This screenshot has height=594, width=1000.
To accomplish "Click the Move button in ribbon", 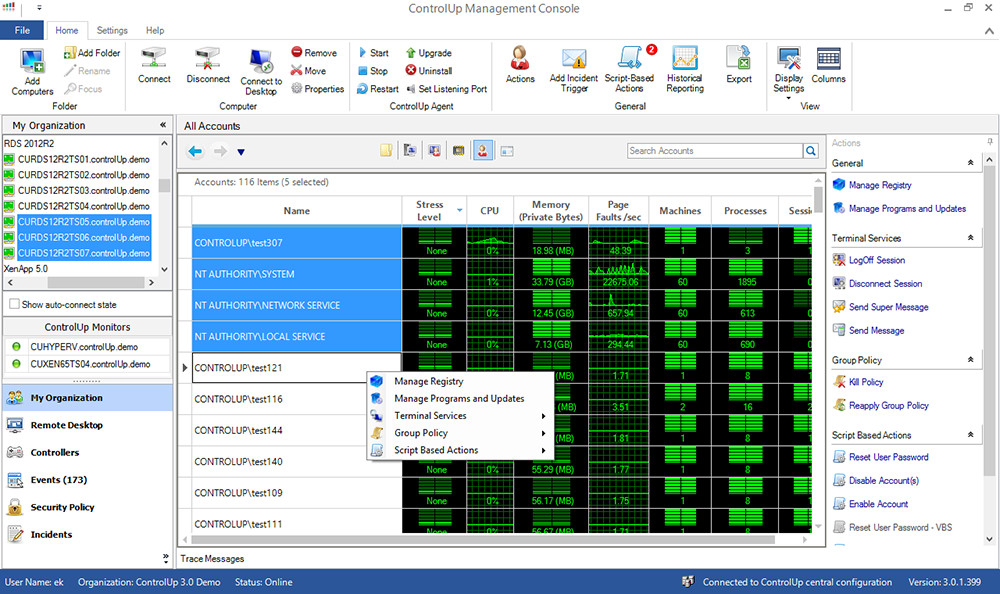I will pyautogui.click(x=308, y=71).
